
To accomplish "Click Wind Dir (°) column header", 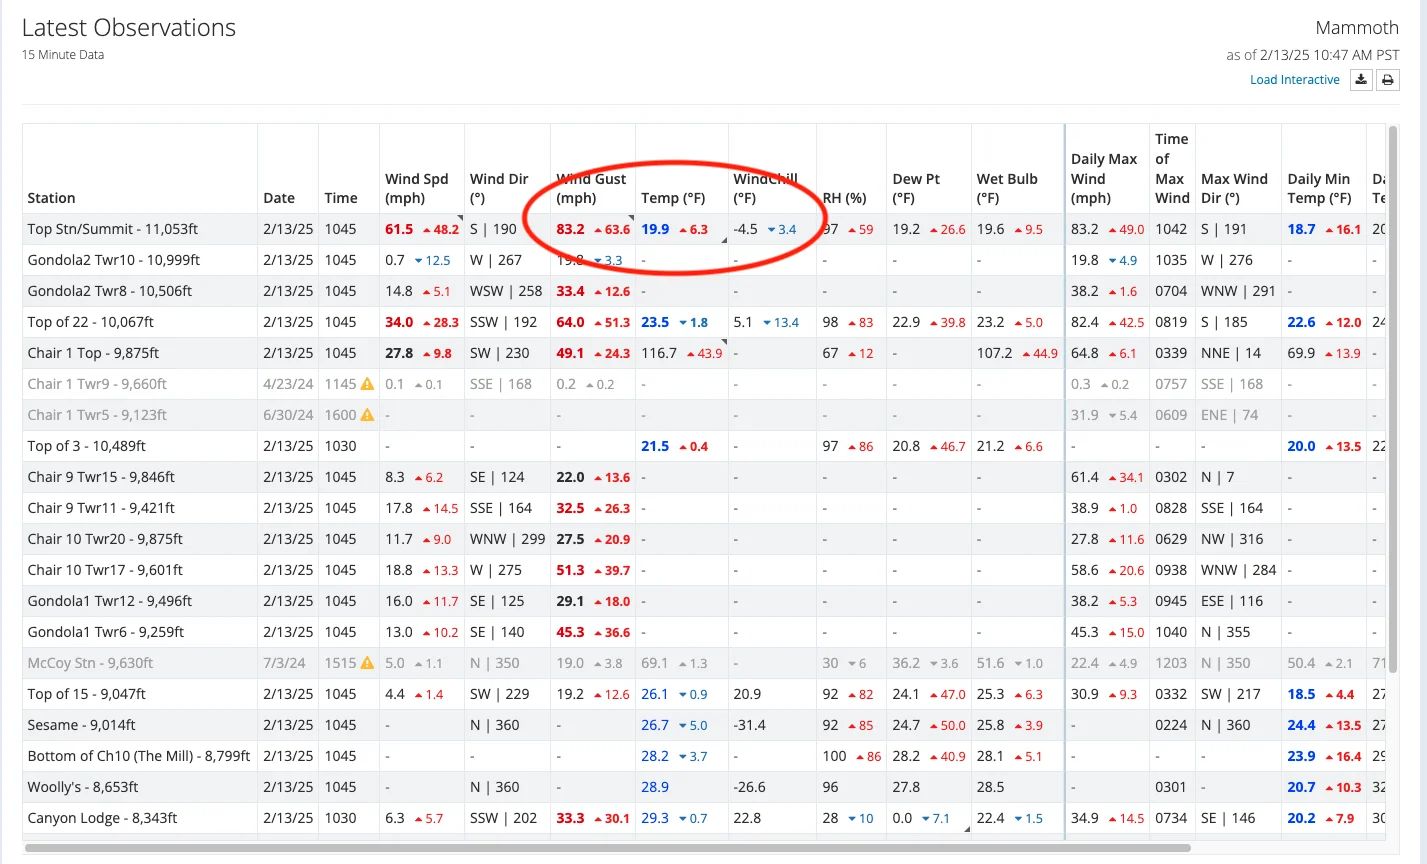I will 499,188.
